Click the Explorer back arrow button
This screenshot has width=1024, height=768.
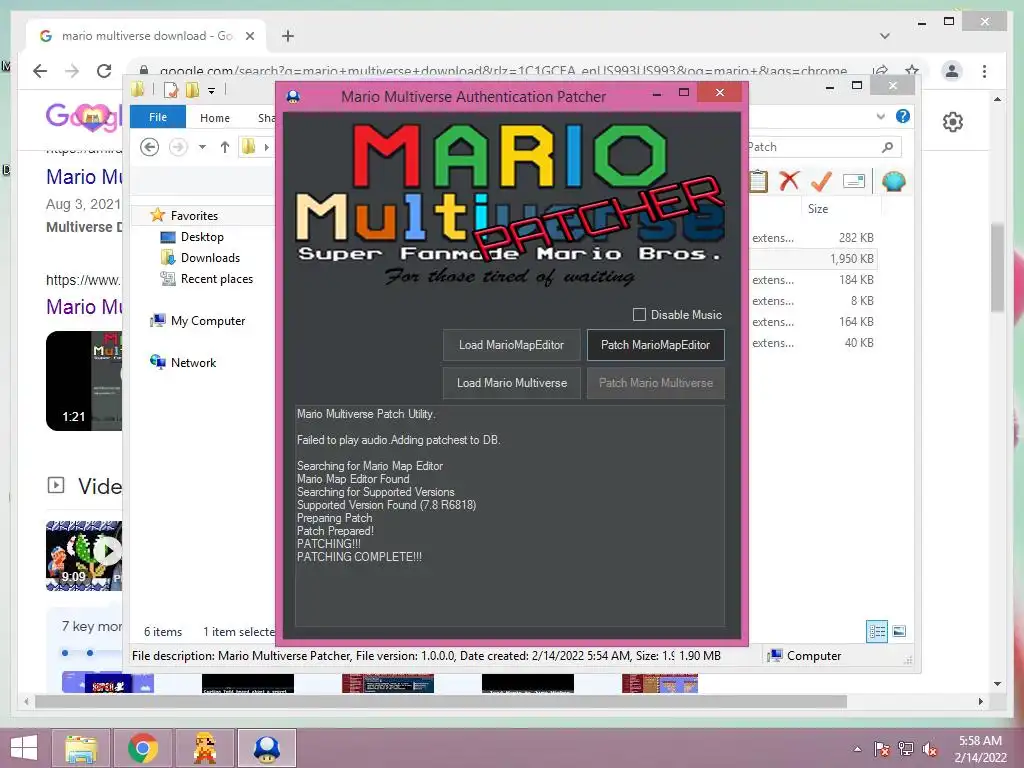[x=150, y=147]
